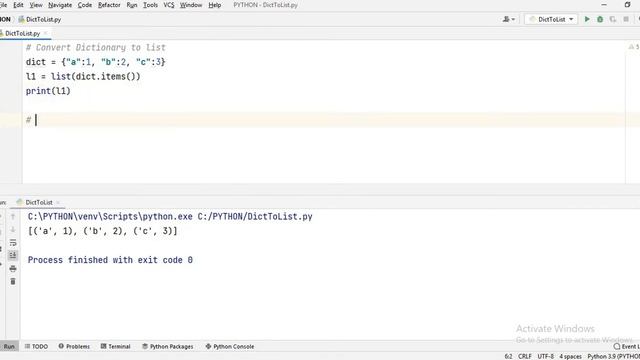Change UTF-8 file encoding in the status bar

pyautogui.click(x=546, y=356)
